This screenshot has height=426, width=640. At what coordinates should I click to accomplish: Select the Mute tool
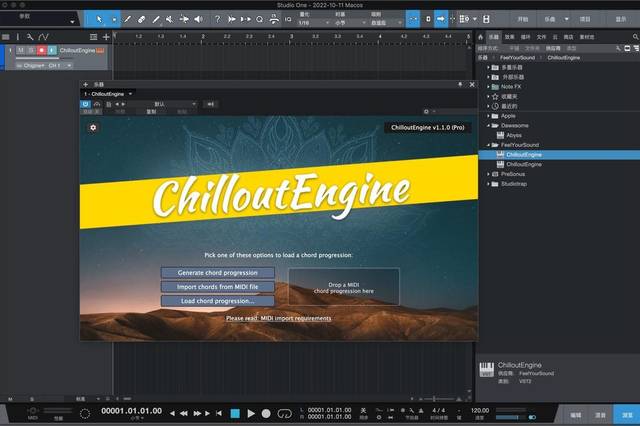[169, 19]
